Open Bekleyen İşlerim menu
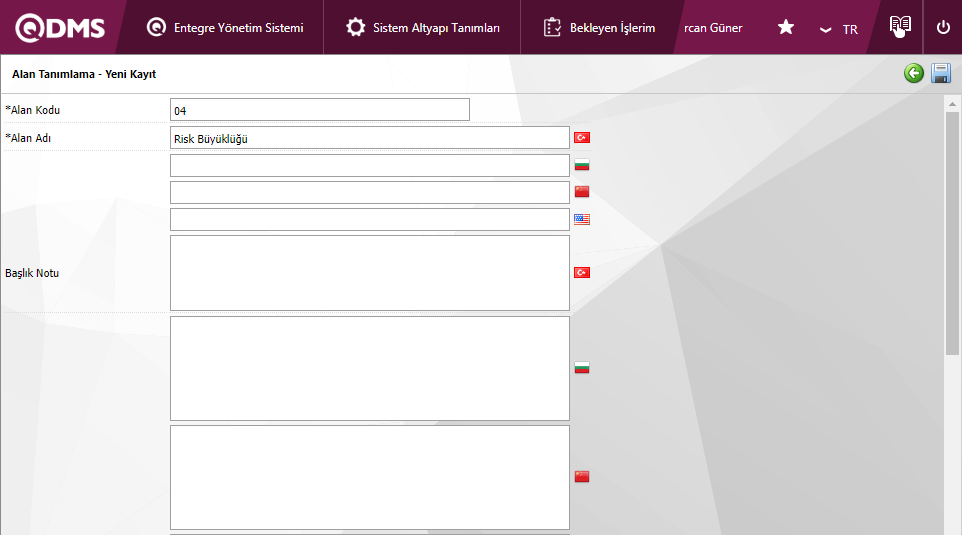This screenshot has width=962, height=535. tap(600, 28)
